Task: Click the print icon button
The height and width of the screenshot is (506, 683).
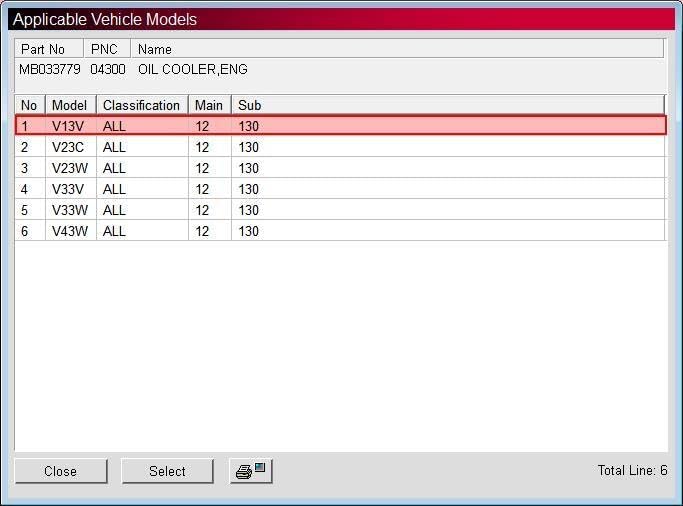Action: [251, 471]
